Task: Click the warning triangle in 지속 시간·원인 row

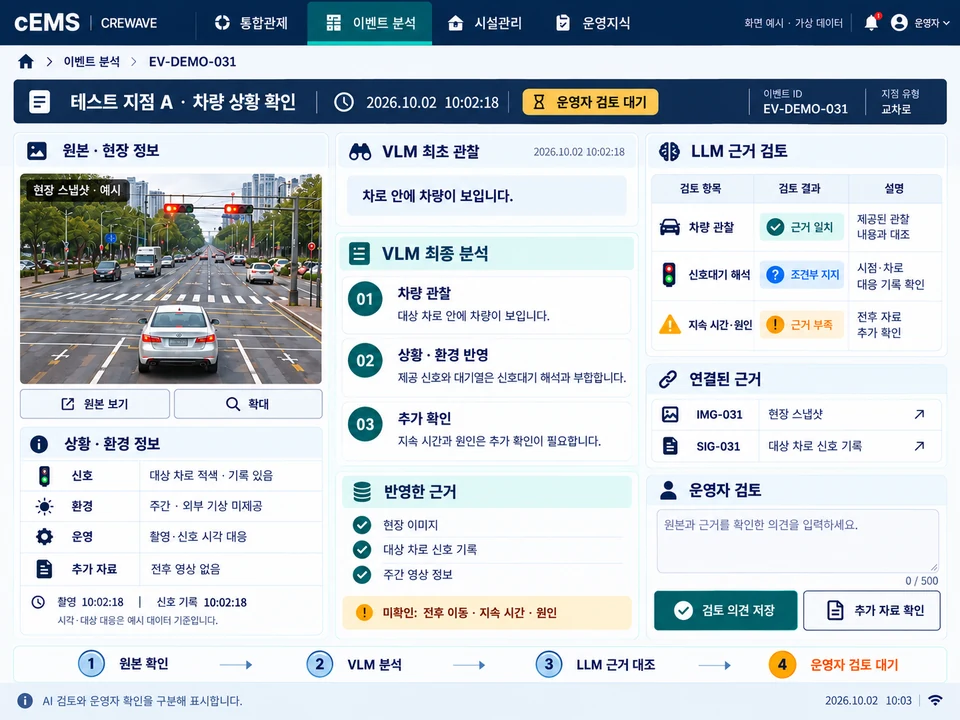Action: [670, 324]
